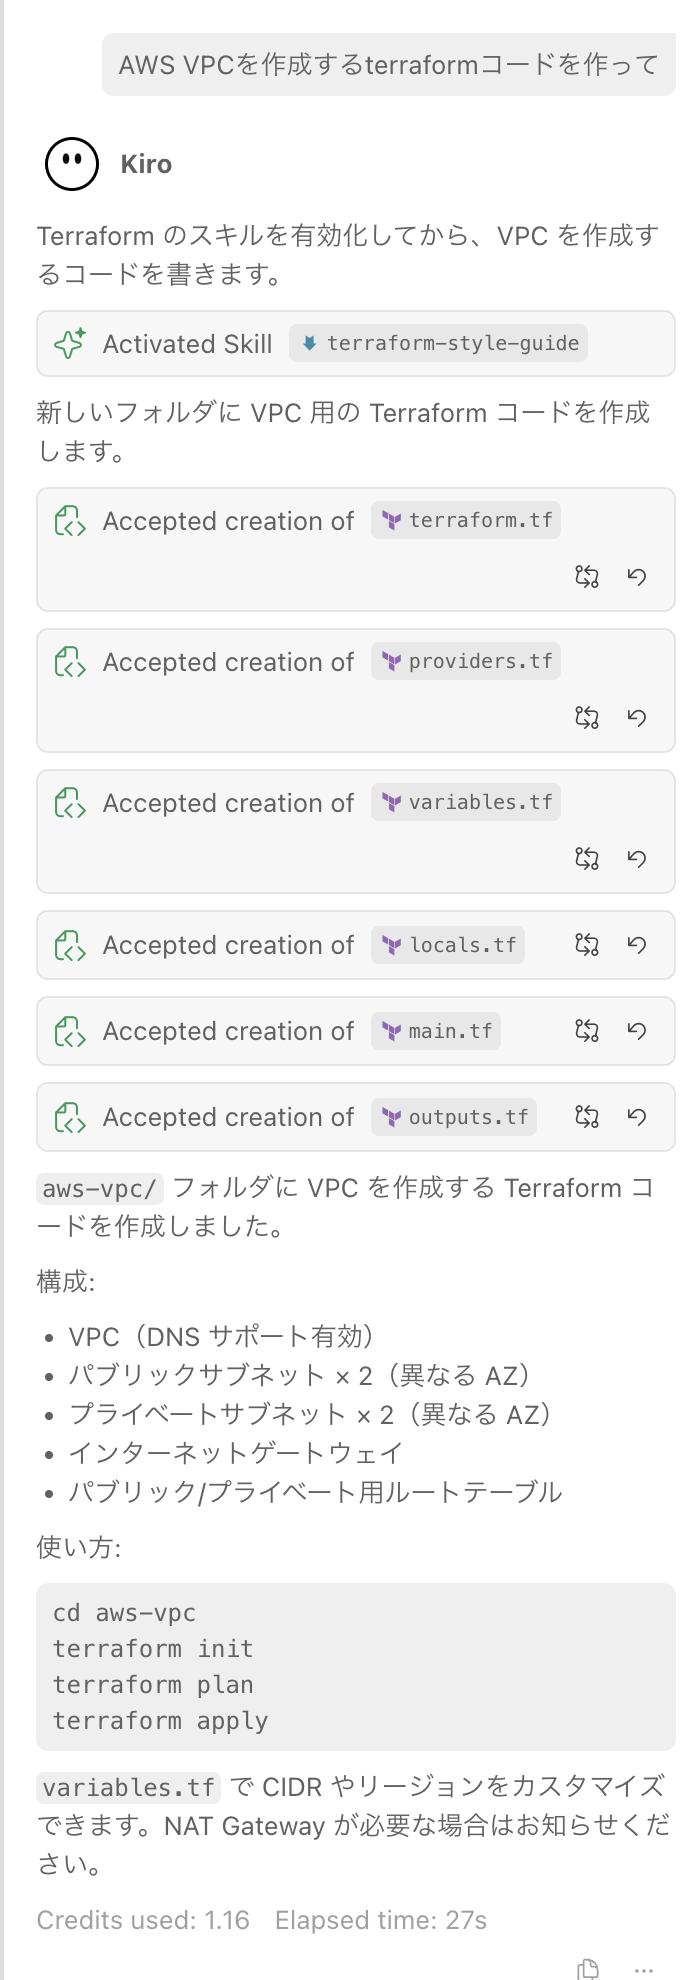Viewport: 684px width, 1980px height.
Task: Copy the assistant response with copy icon
Action: 588,1965
